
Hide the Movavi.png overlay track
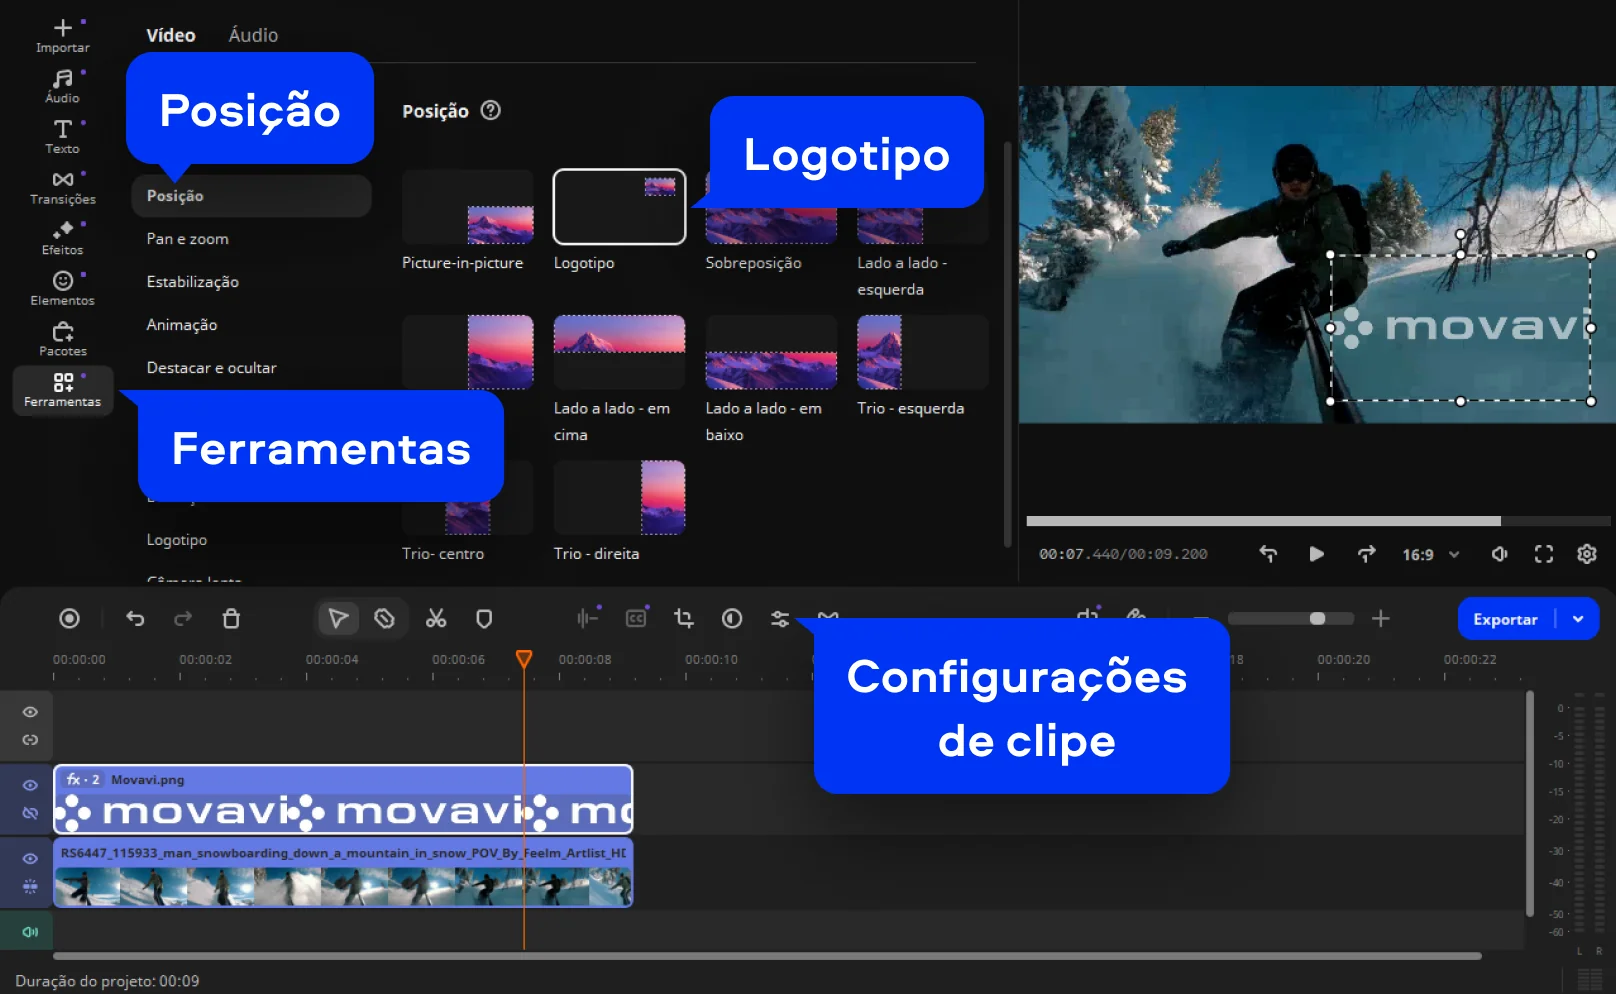[x=30, y=785]
